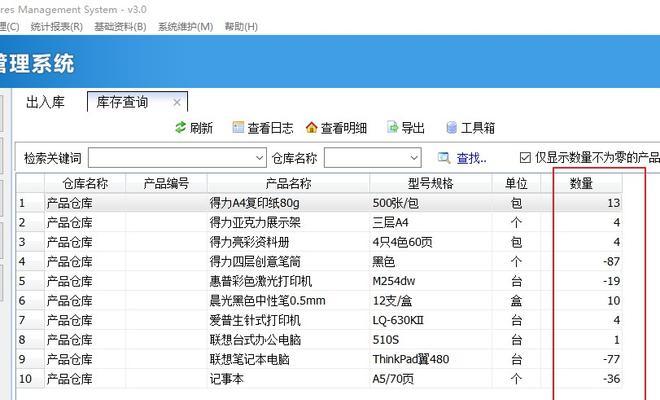Image resolution: width=660 pixels, height=400 pixels.
Task: Click the magnifier search icon beside 查找
Action: (444, 158)
